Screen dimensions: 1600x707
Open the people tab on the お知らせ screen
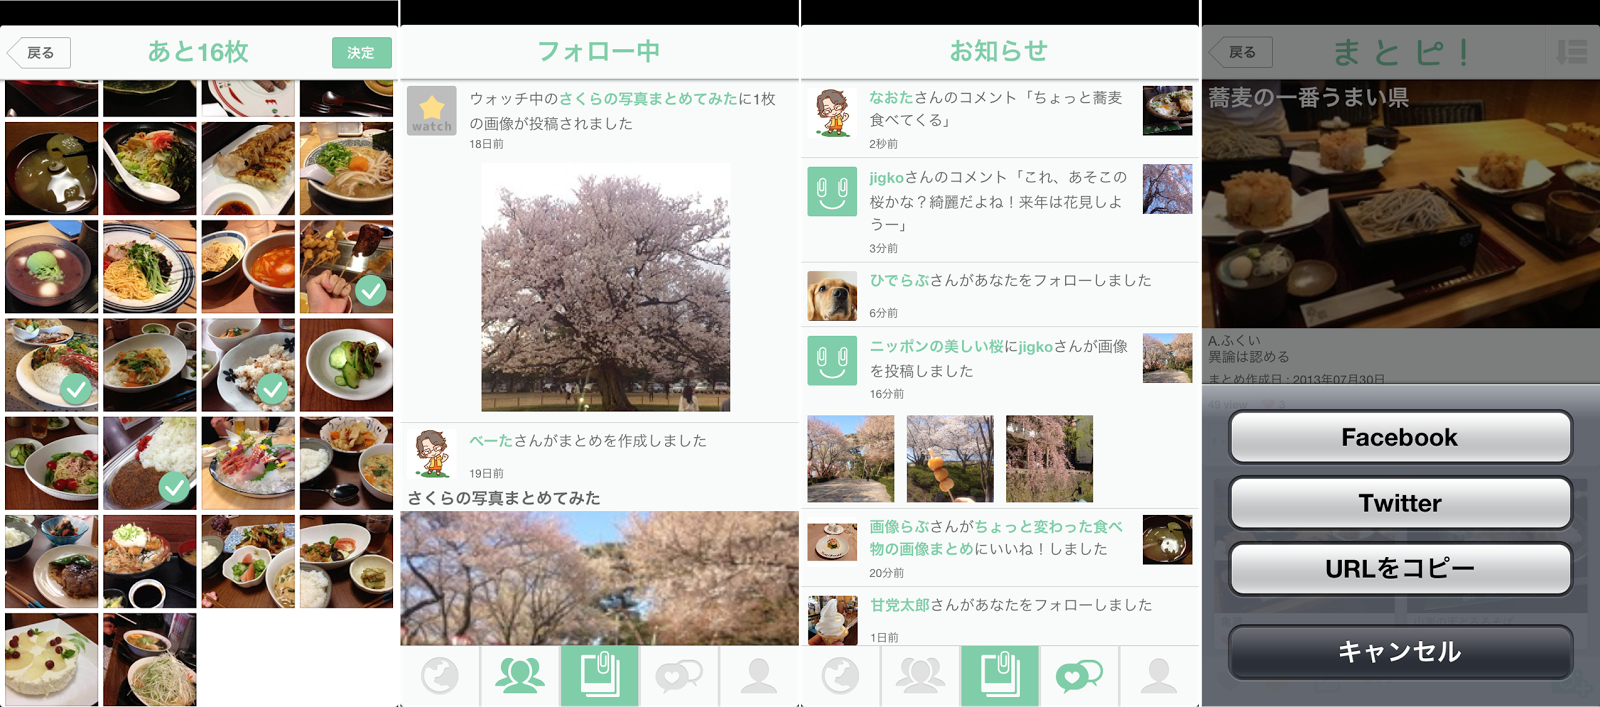920,676
